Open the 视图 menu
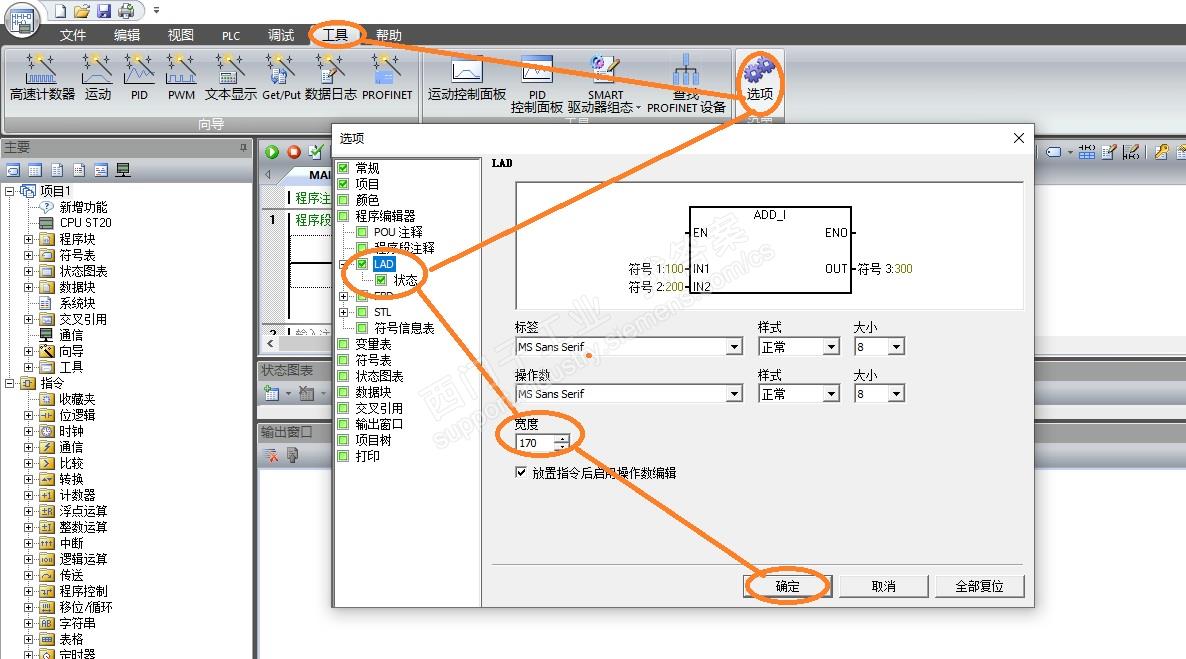 pos(181,35)
